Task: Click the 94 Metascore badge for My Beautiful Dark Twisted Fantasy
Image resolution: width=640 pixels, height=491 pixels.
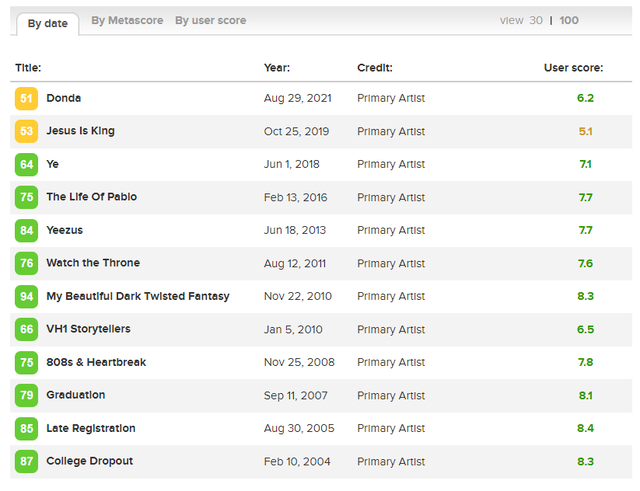Action: click(26, 297)
